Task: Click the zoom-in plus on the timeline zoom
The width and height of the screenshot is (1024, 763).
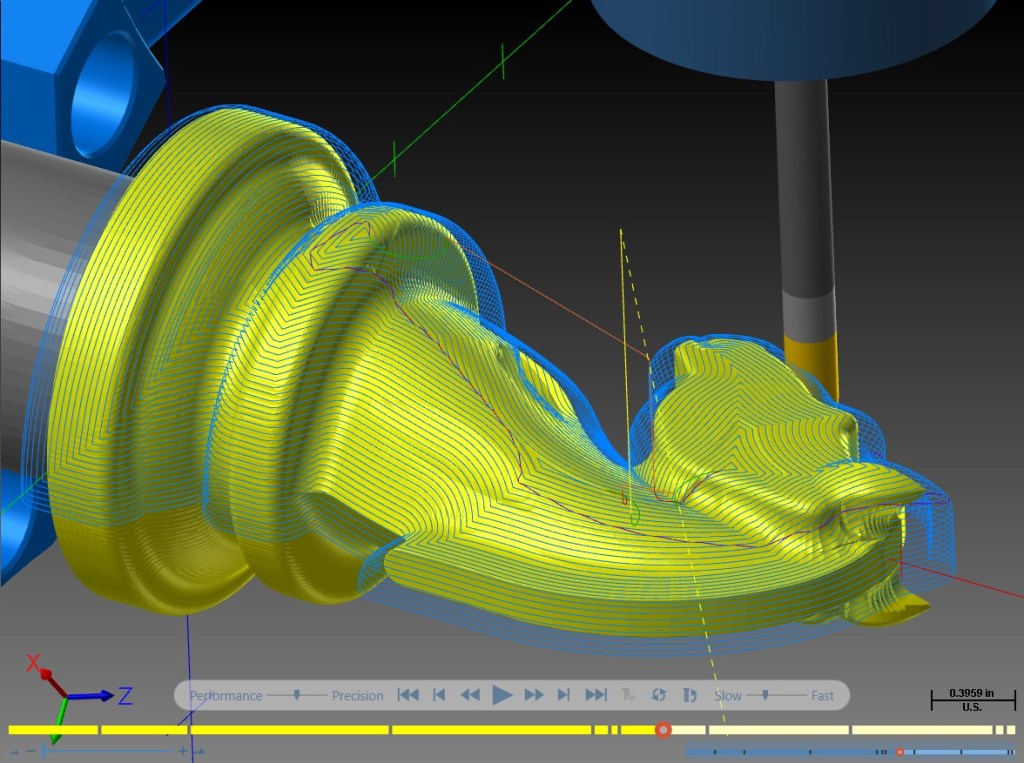Action: 183,751
